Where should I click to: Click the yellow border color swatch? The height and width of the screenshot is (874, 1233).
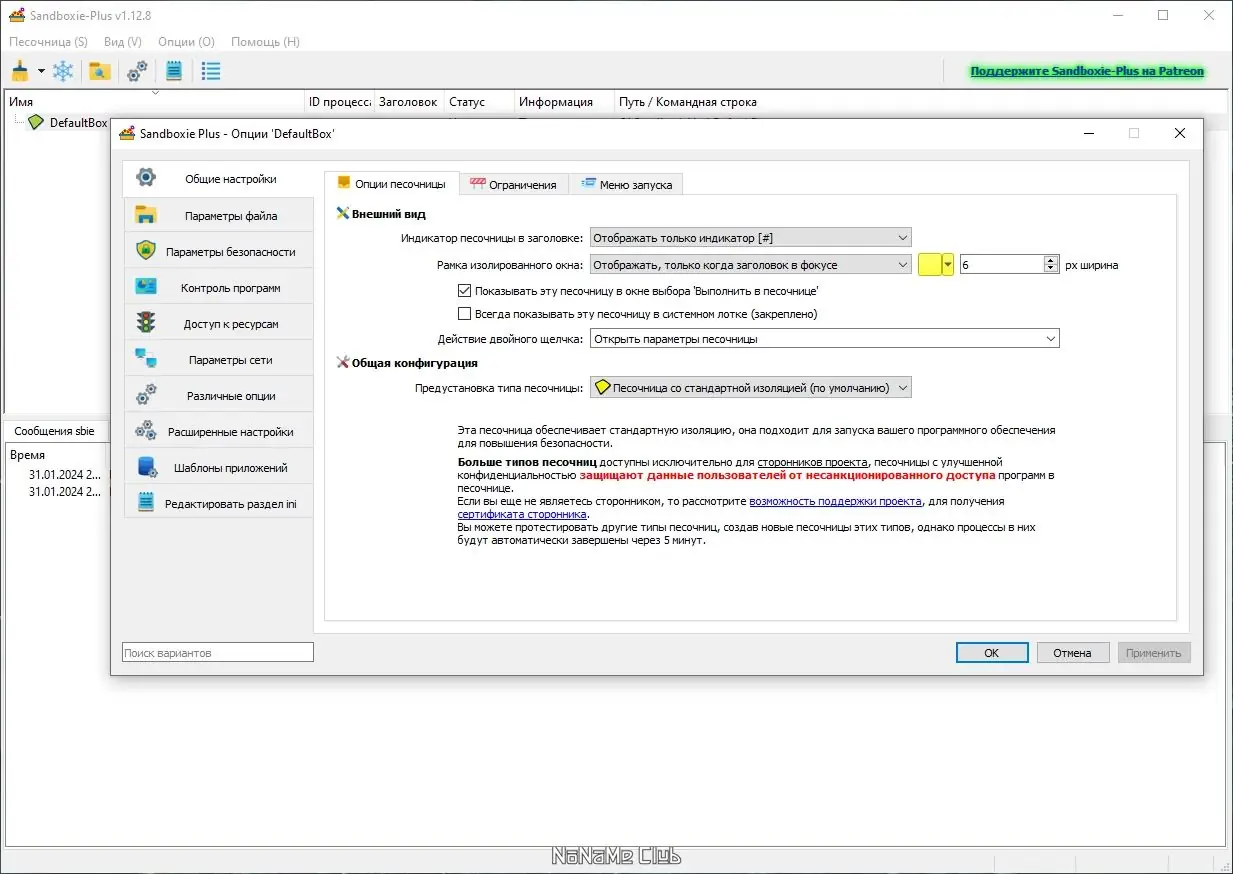point(930,265)
